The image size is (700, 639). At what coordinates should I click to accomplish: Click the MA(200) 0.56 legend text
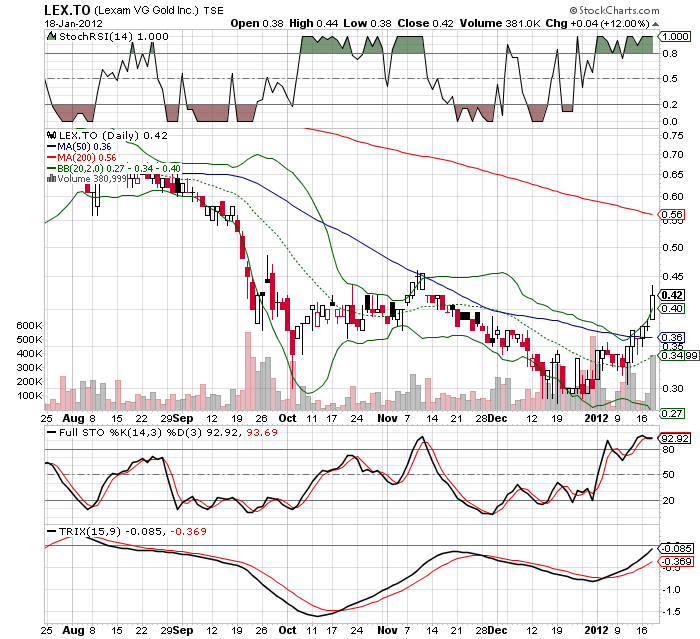pyautogui.click(x=87, y=158)
